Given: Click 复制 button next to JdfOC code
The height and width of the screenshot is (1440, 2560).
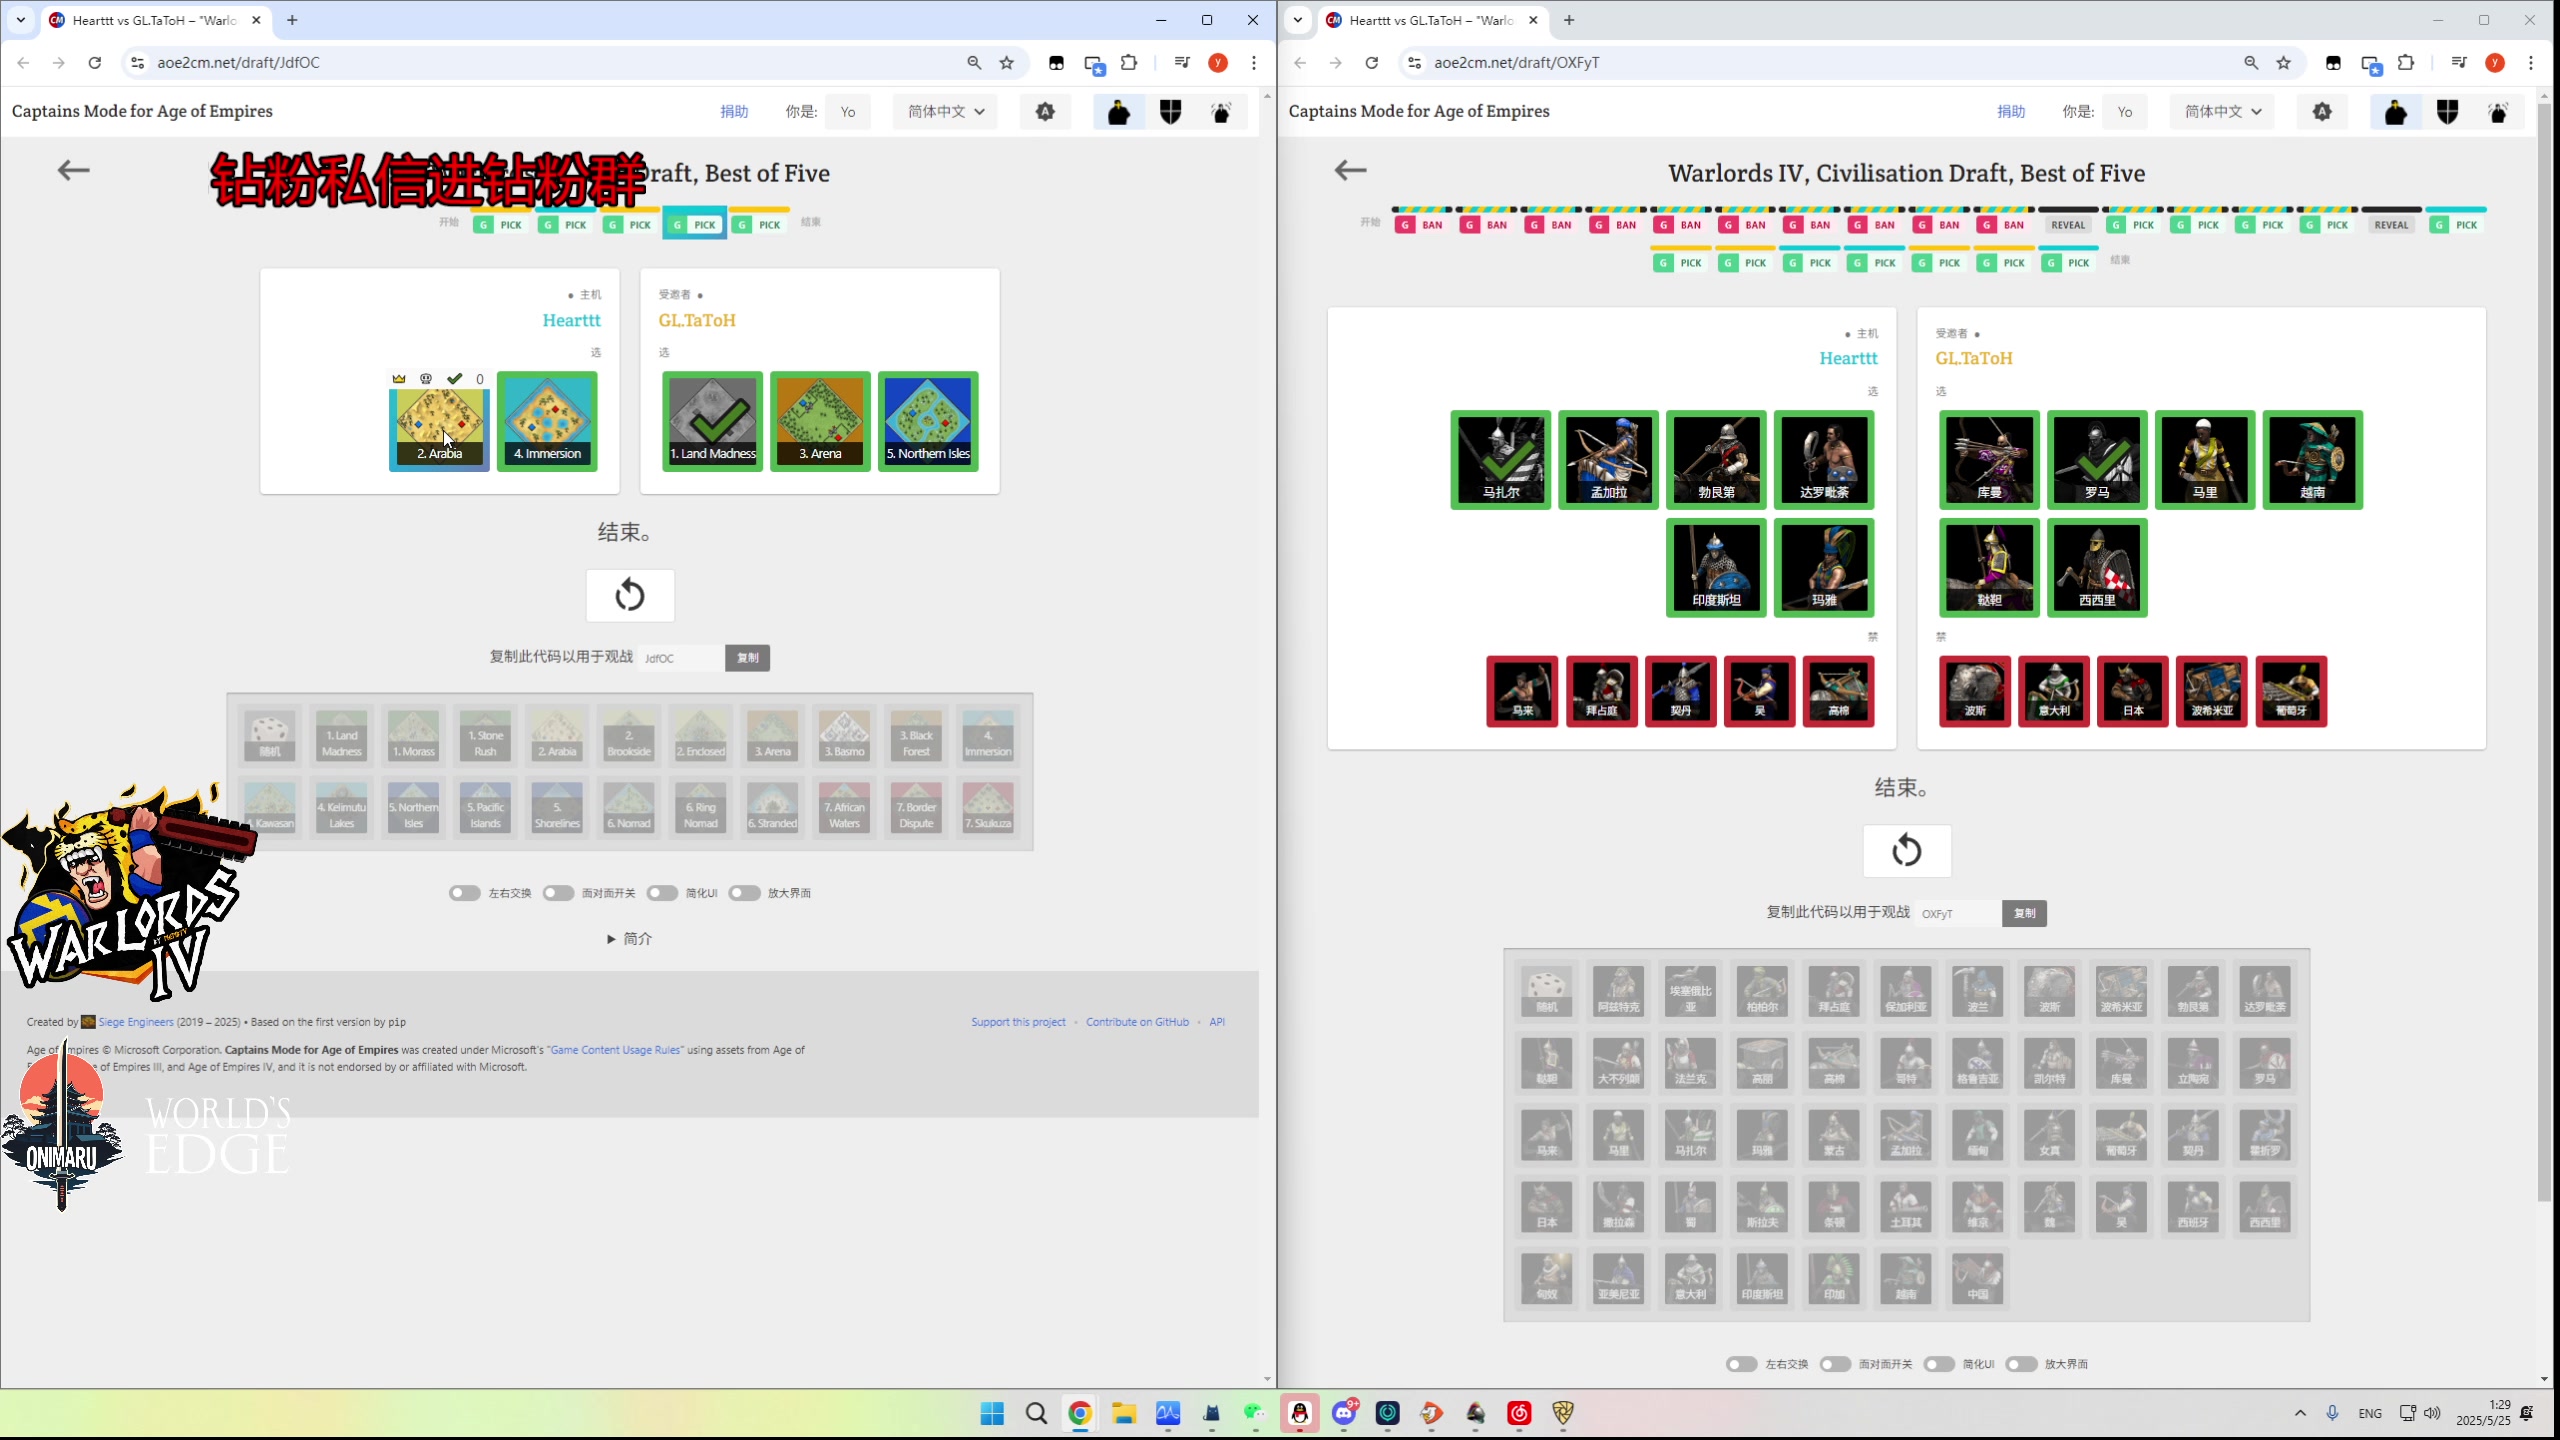Looking at the screenshot, I should [x=747, y=658].
